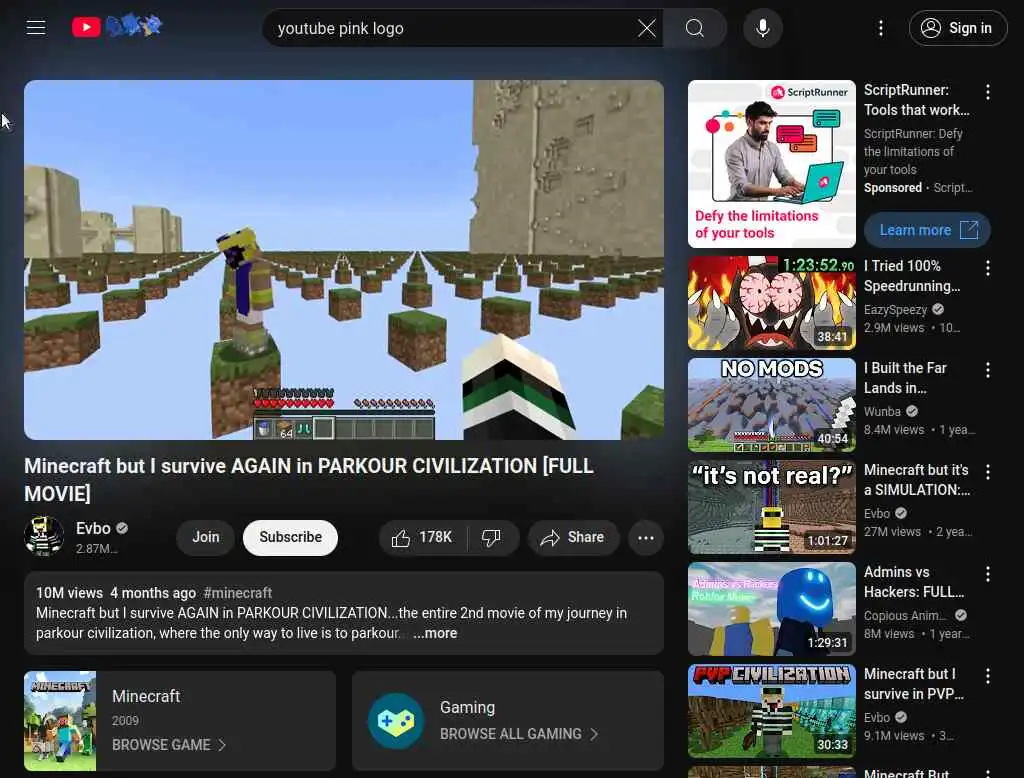The height and width of the screenshot is (778, 1024).
Task: Open I Built the Far Lands thumbnail
Action: point(771,405)
